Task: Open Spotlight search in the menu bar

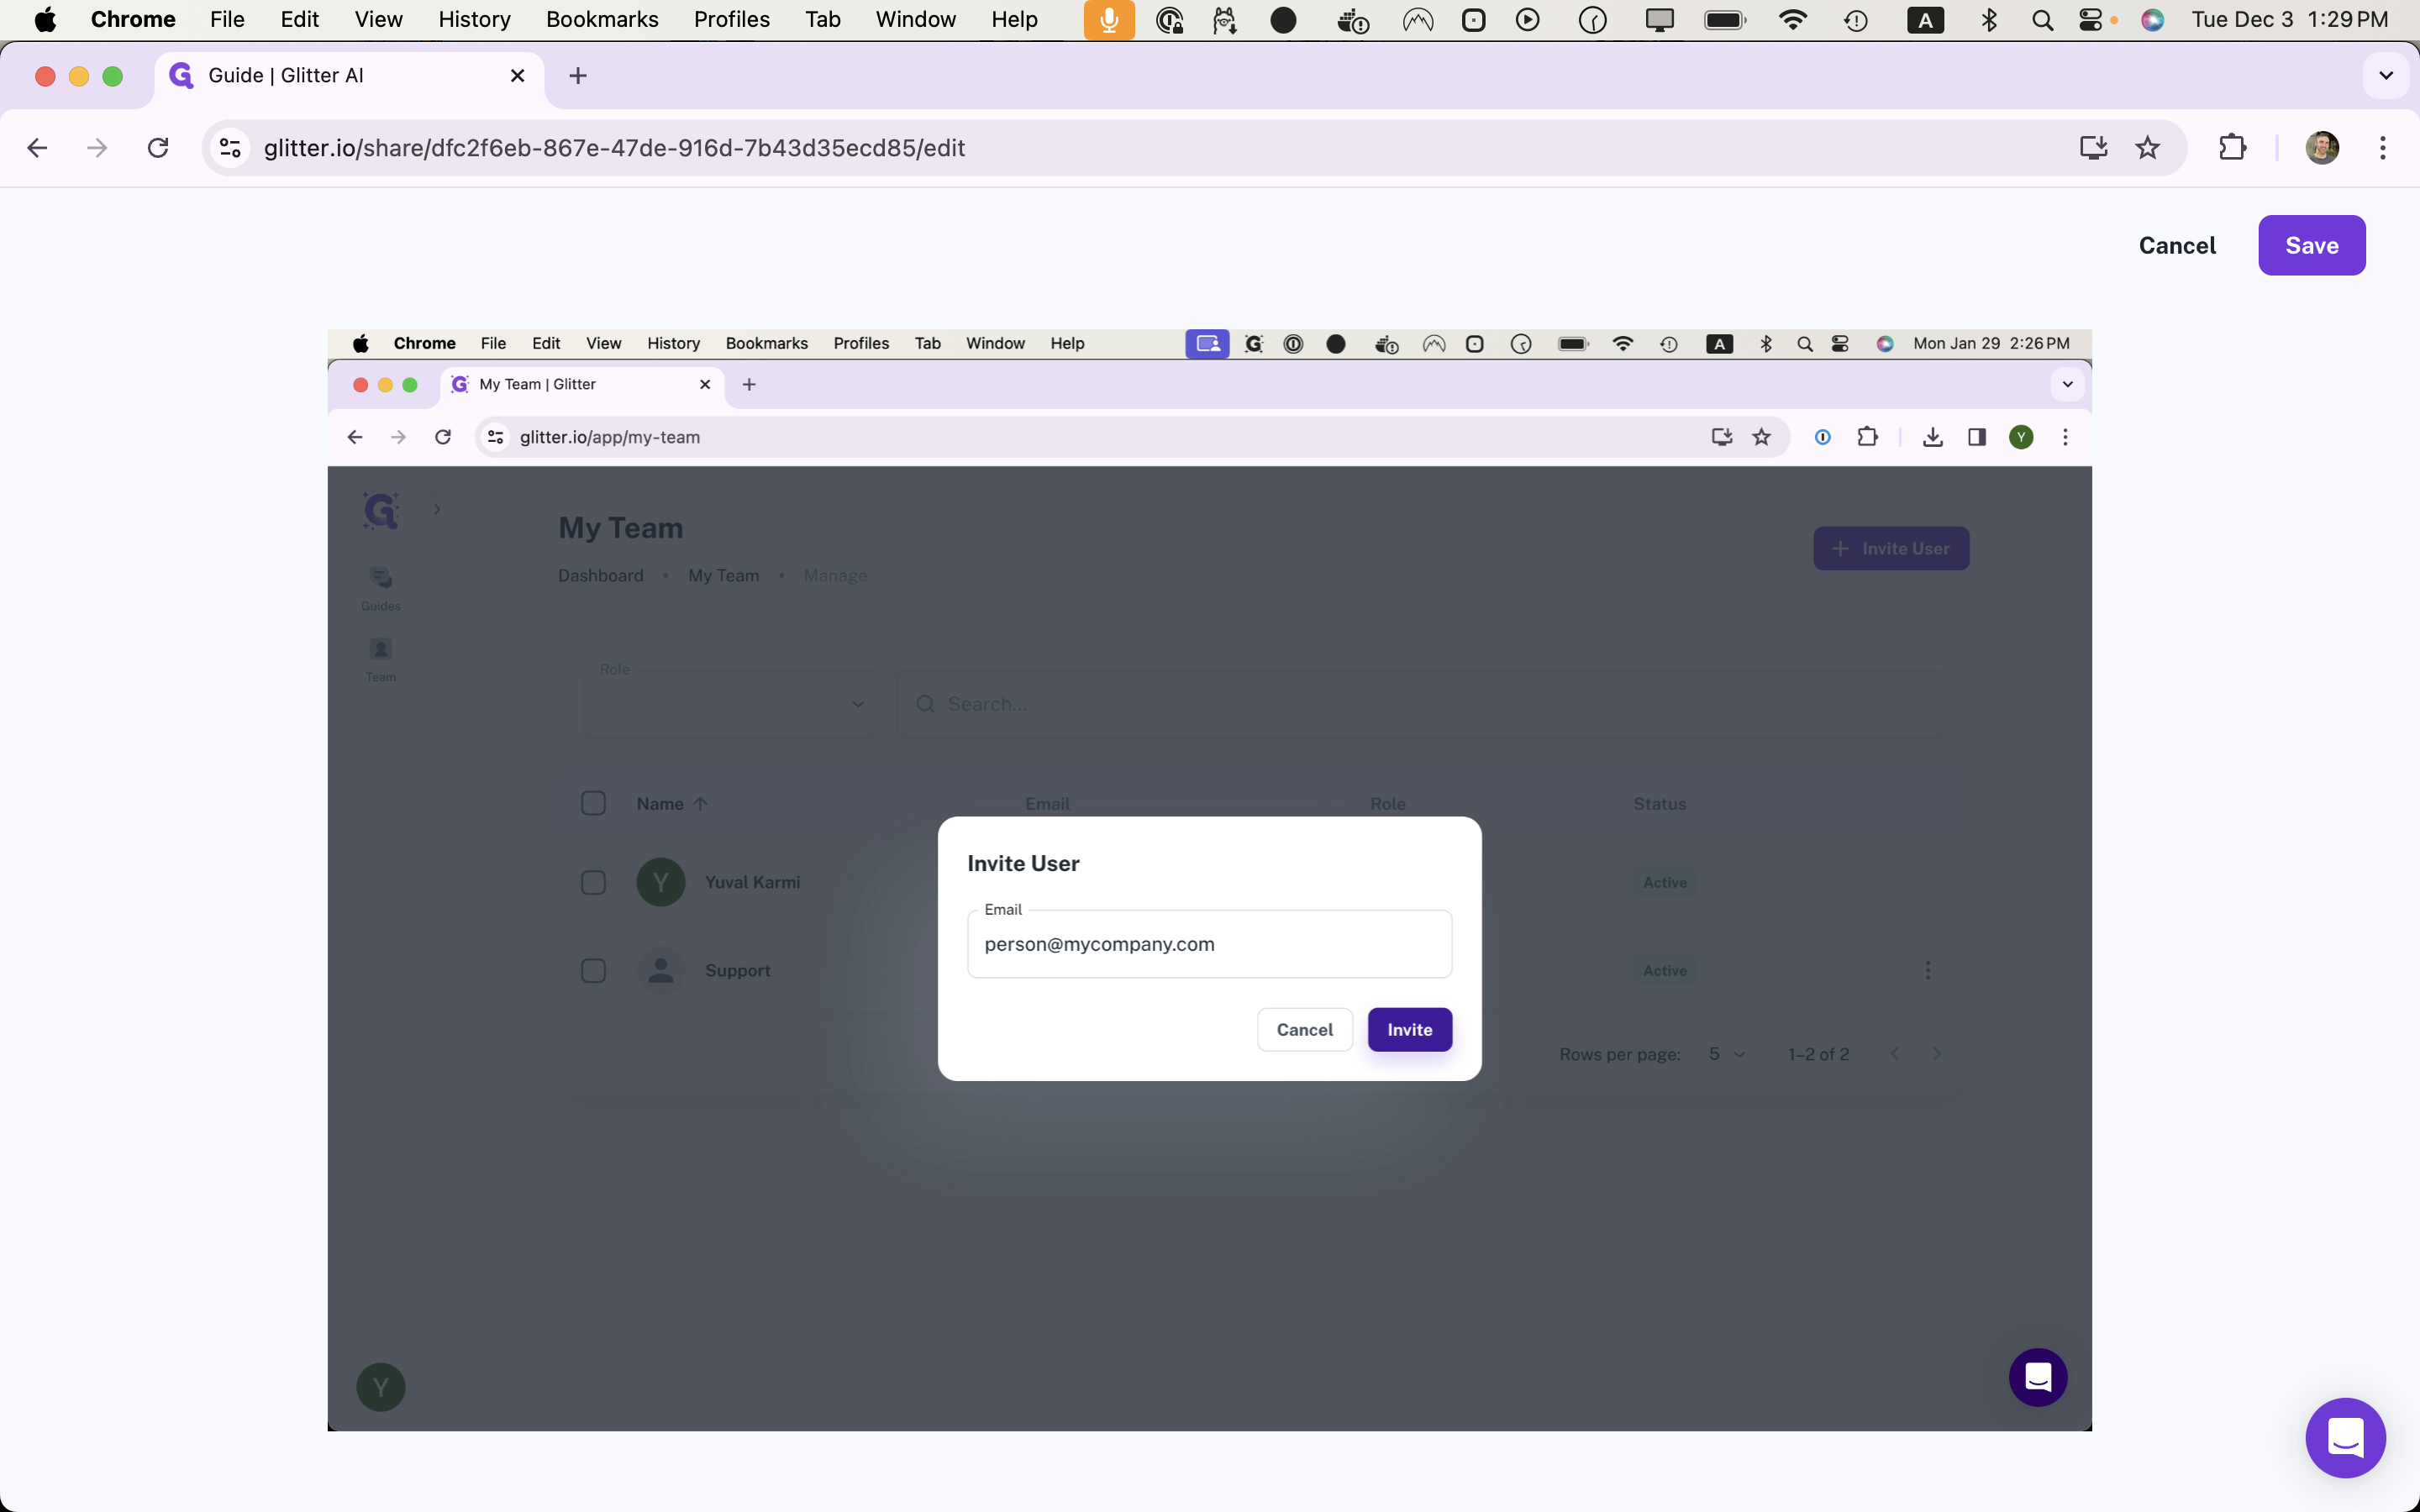Action: pos(2042,20)
